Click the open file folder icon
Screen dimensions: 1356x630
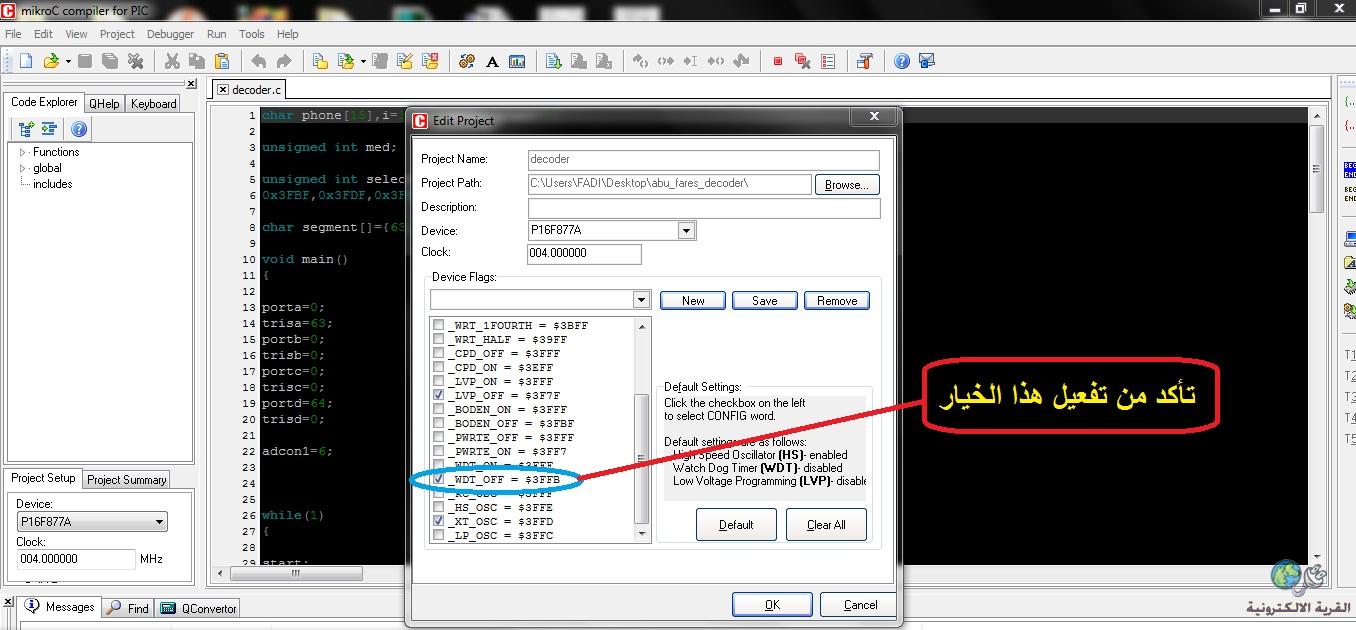(x=51, y=61)
